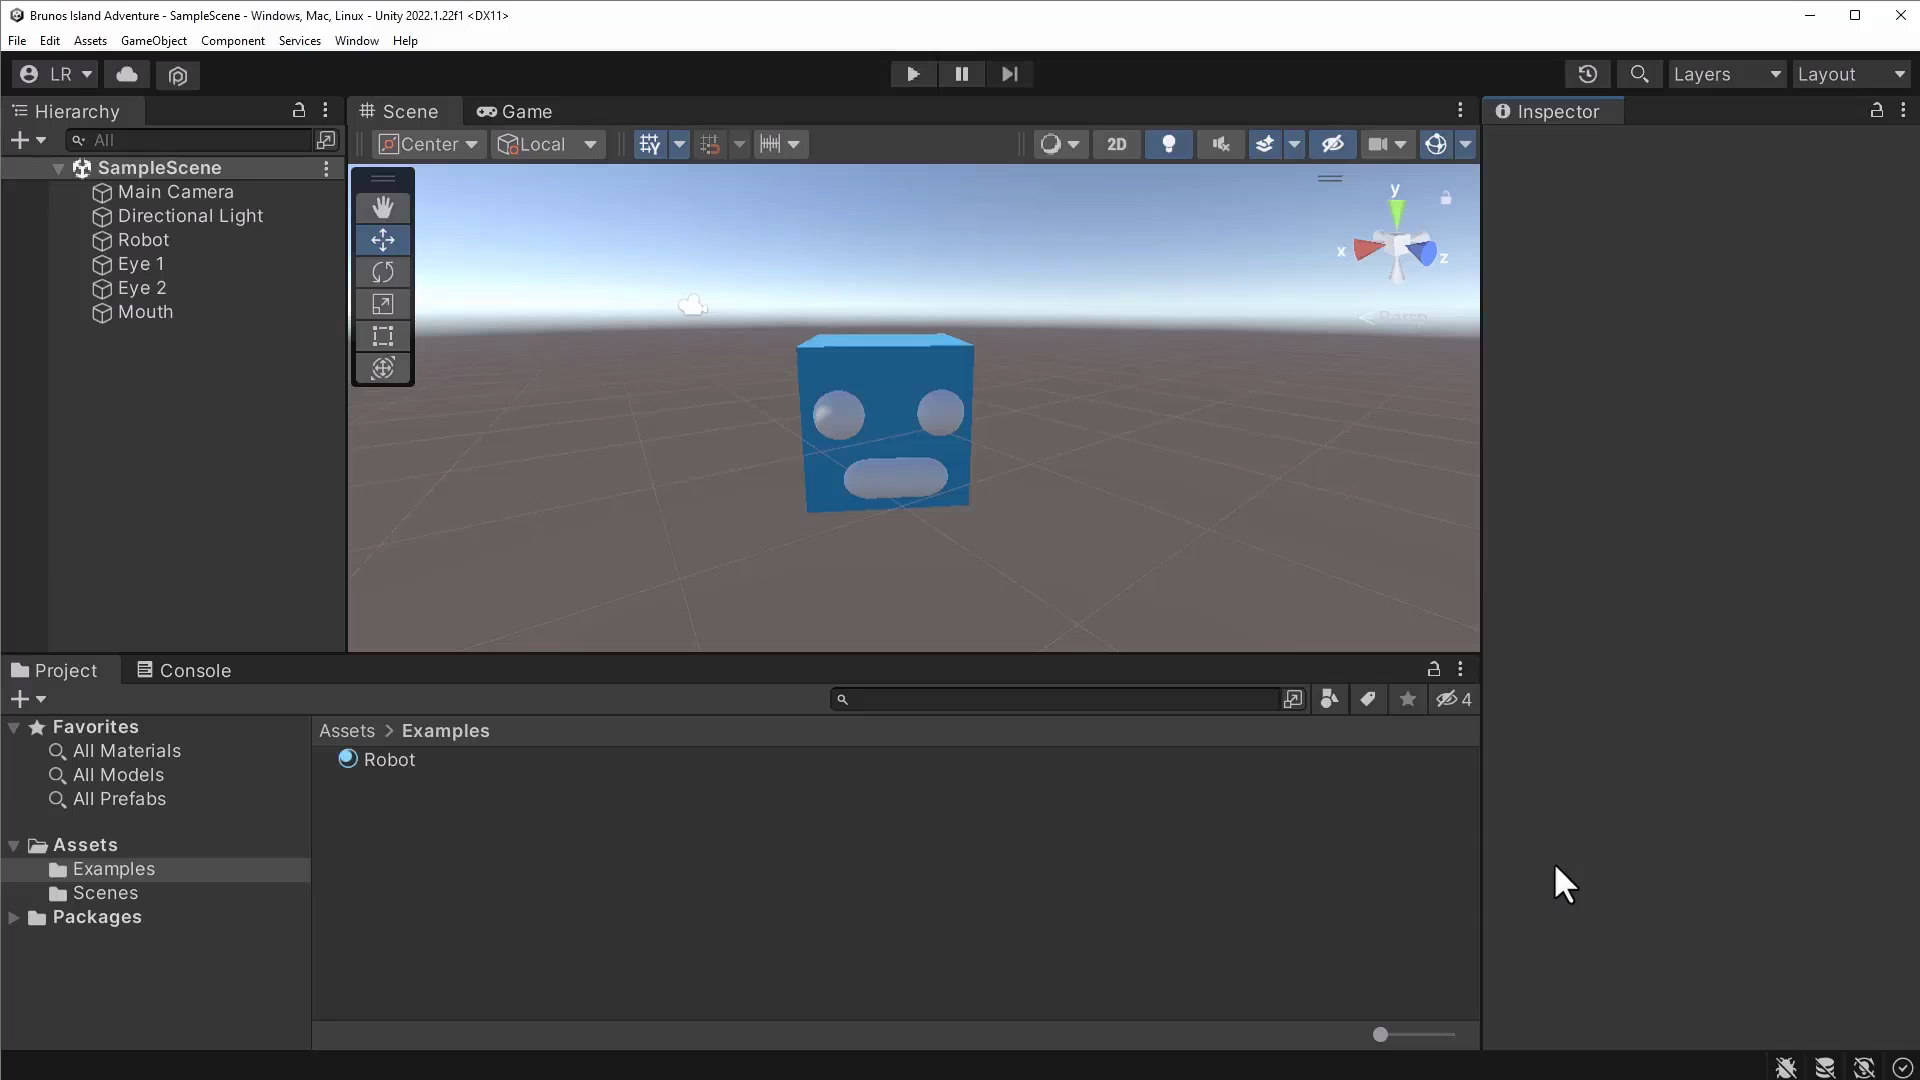Collapse the SampleScene tree
The image size is (1920, 1080).
click(x=58, y=169)
